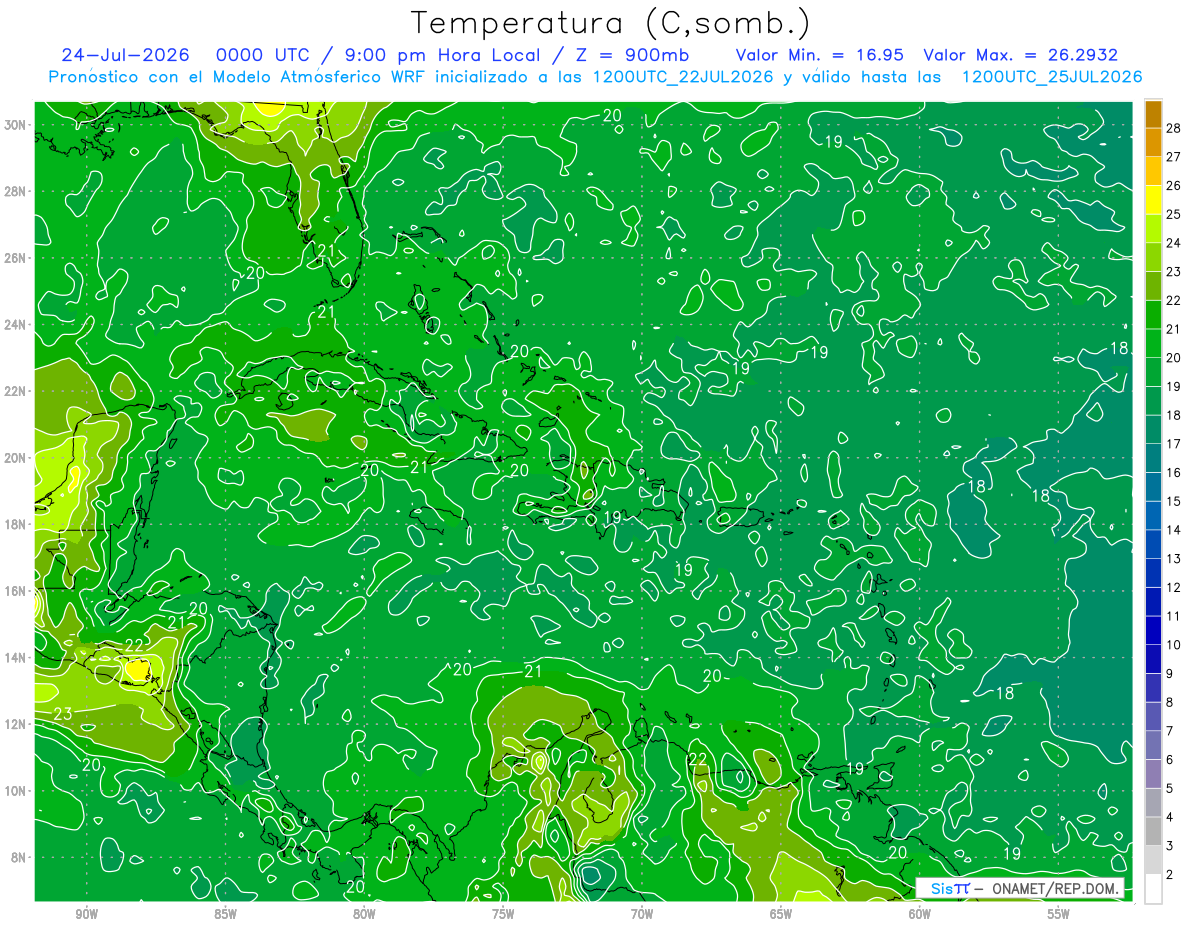Viewport: 1200px width, 927px height.
Task: Click the '28' label on the color scale
Action: tap(1174, 128)
